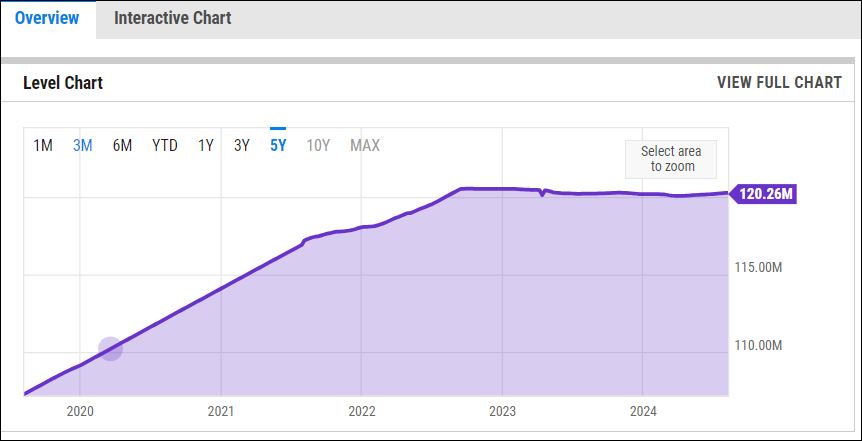This screenshot has width=862, height=441.
Task: Click the dip in the line near 2023
Action: tap(543, 194)
